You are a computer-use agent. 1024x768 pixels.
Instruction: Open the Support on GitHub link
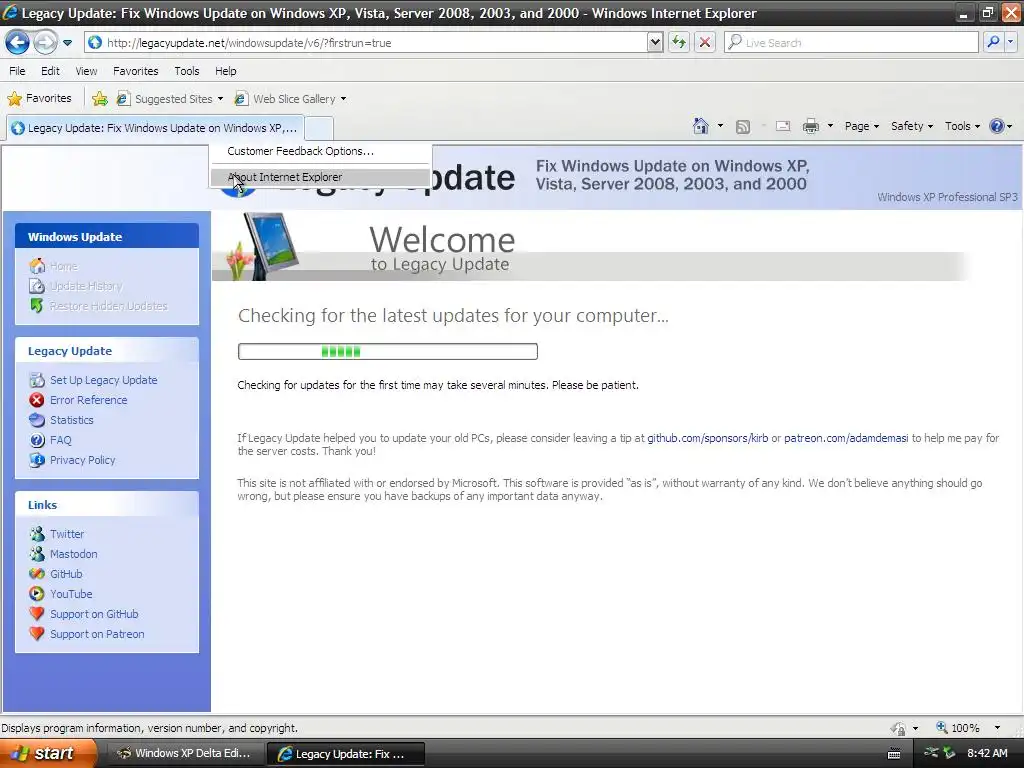tap(94, 614)
